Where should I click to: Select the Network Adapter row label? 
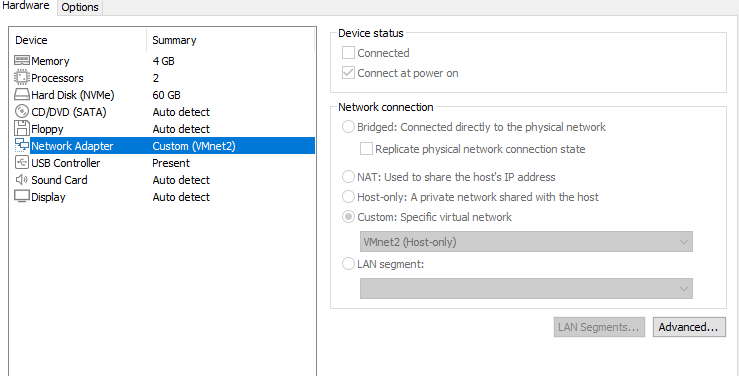coord(72,146)
